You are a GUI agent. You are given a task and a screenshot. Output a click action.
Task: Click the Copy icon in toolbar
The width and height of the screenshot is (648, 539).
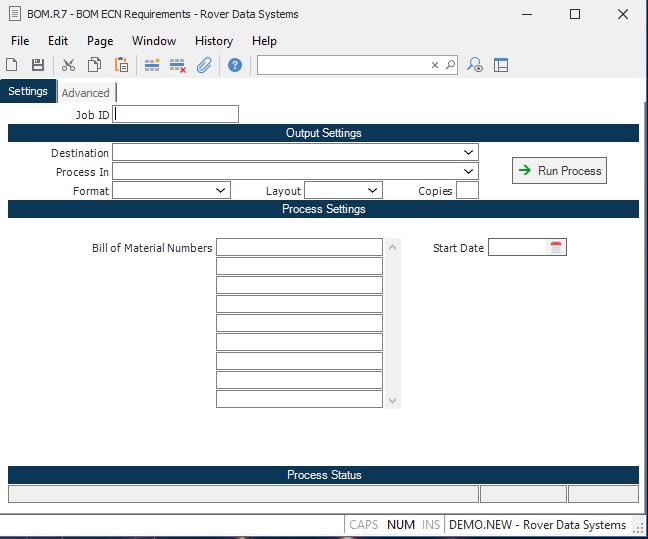point(94,65)
